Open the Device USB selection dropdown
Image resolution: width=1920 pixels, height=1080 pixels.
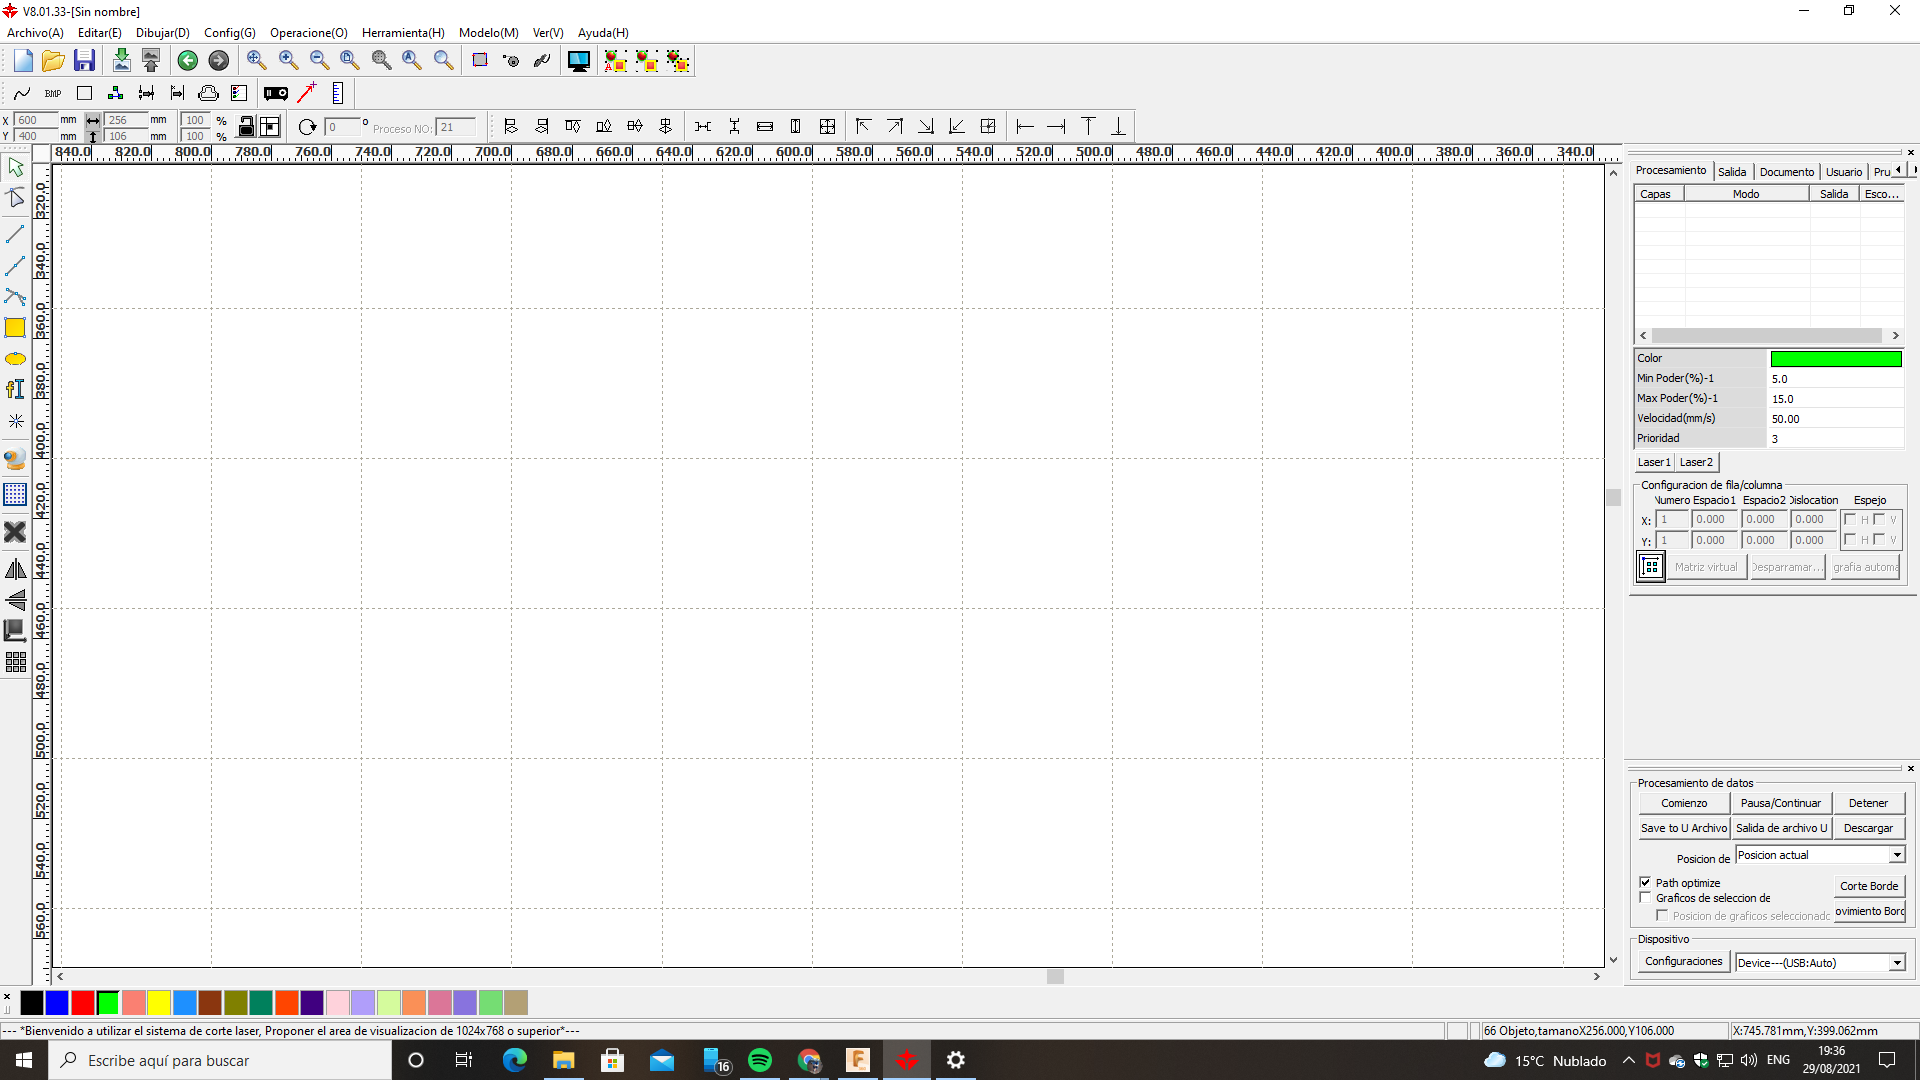click(1896, 962)
